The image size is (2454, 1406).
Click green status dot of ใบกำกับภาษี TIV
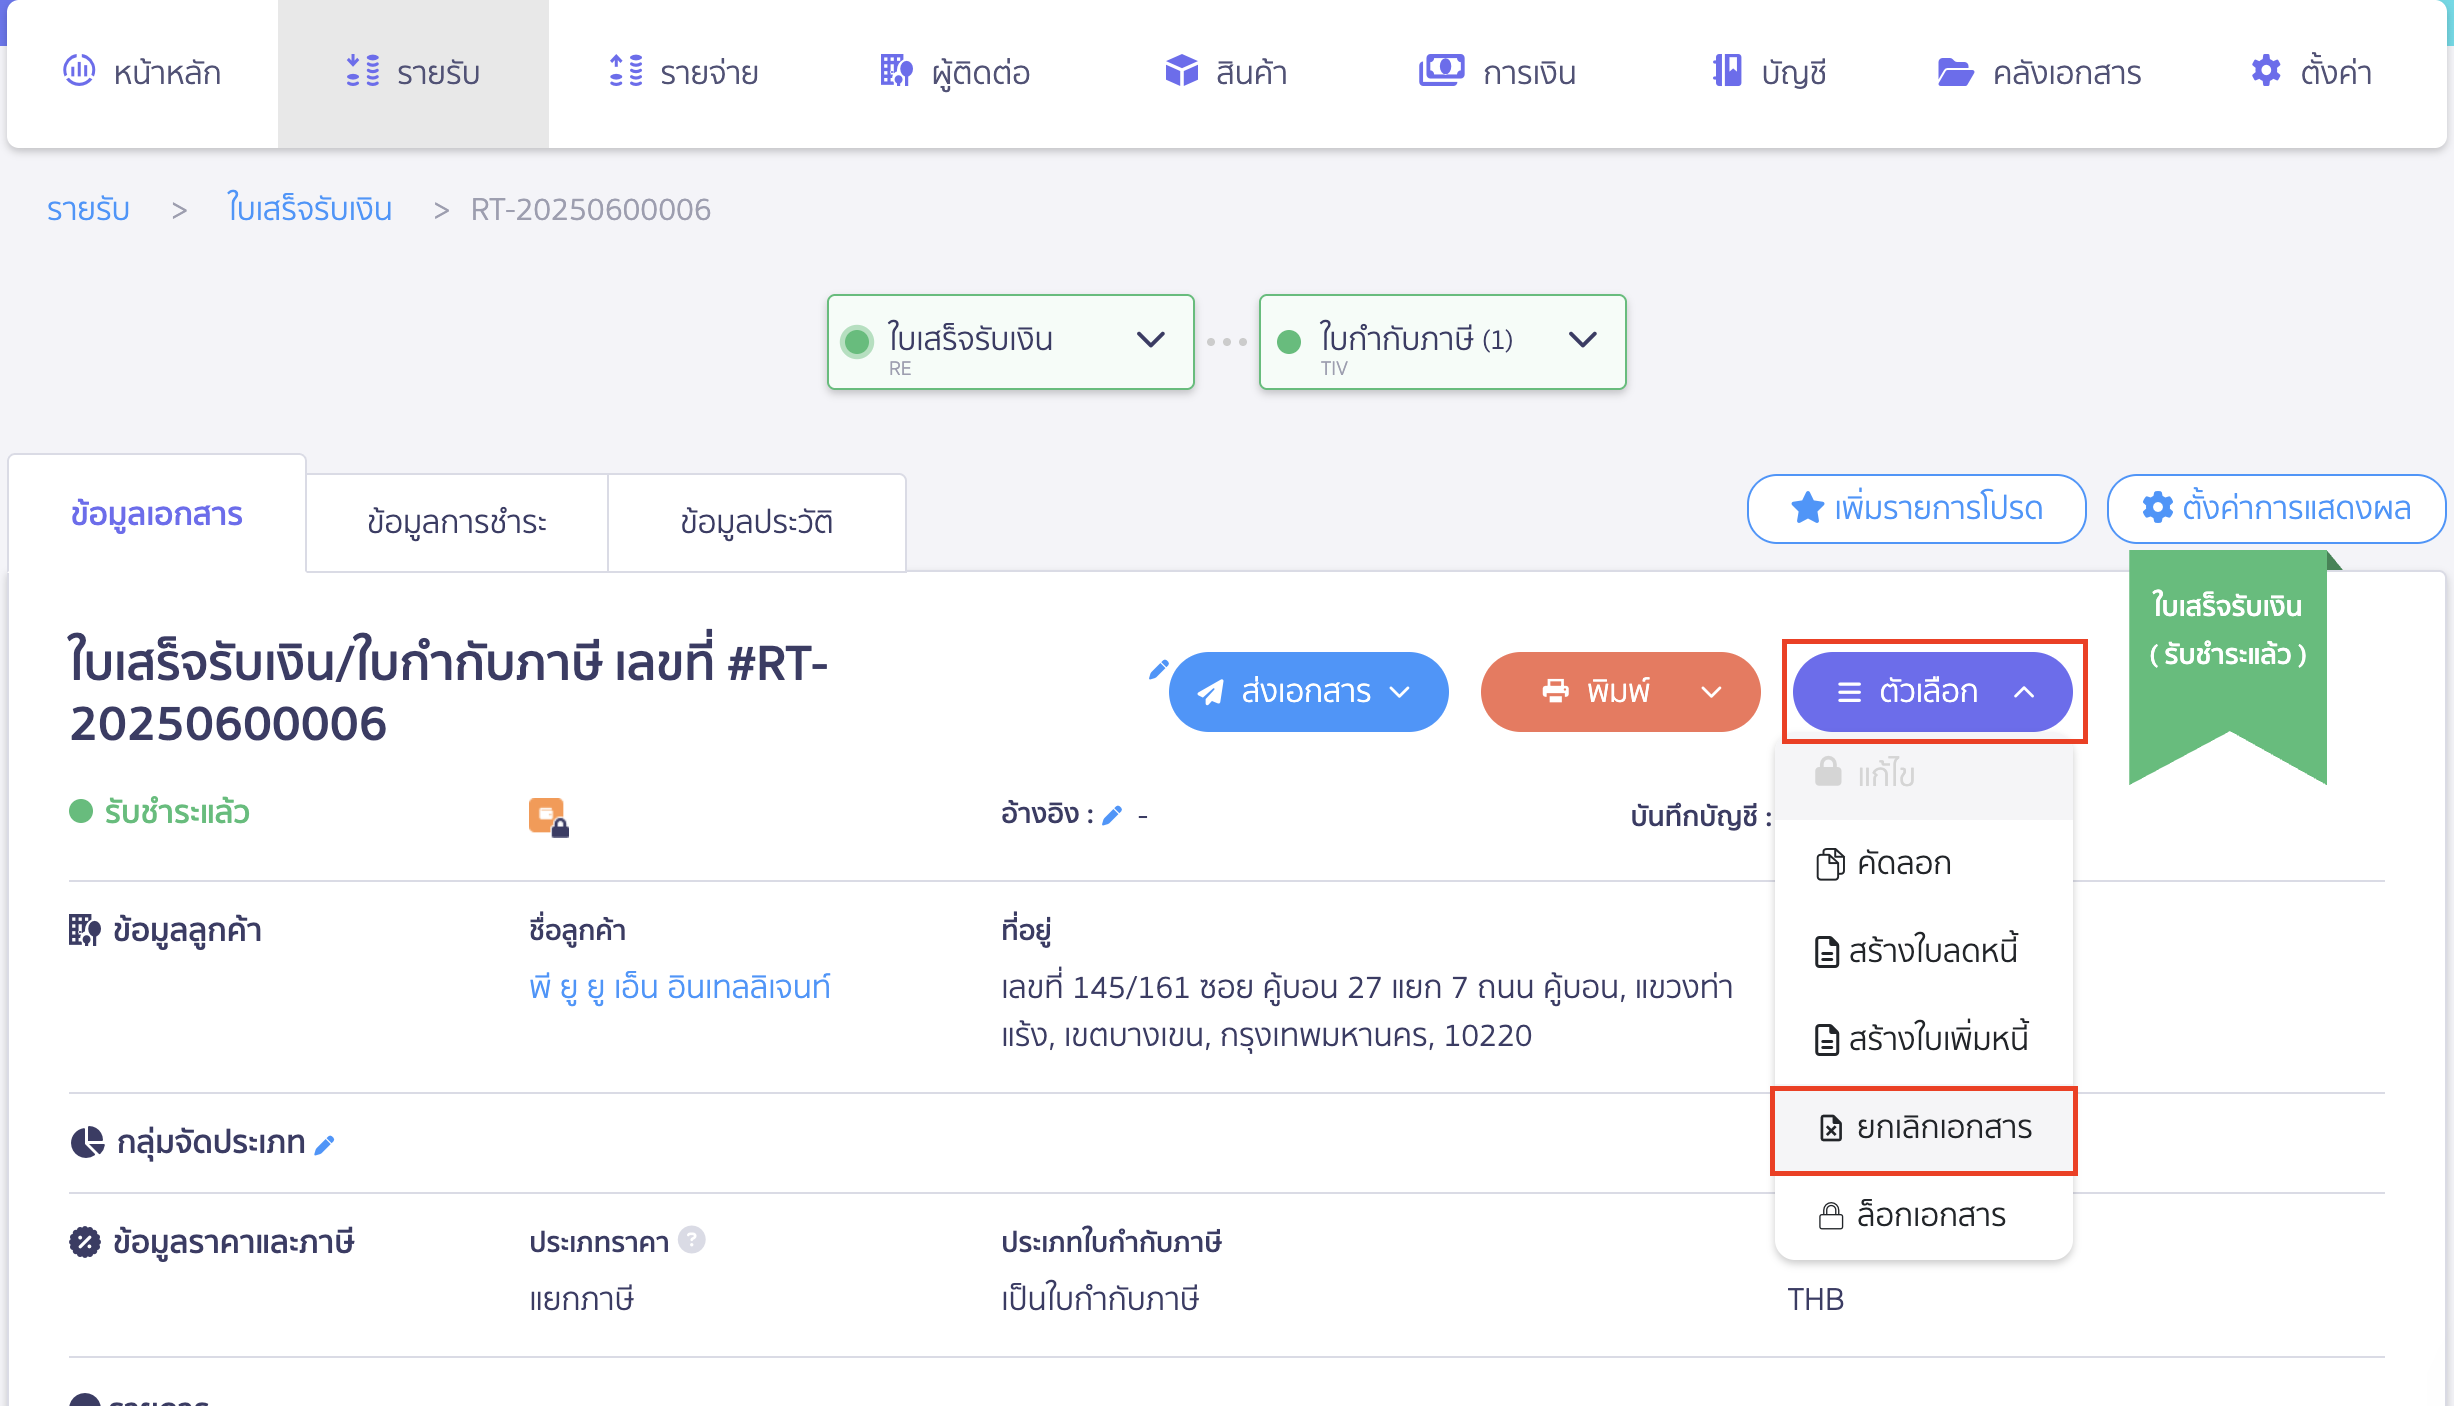click(1289, 342)
